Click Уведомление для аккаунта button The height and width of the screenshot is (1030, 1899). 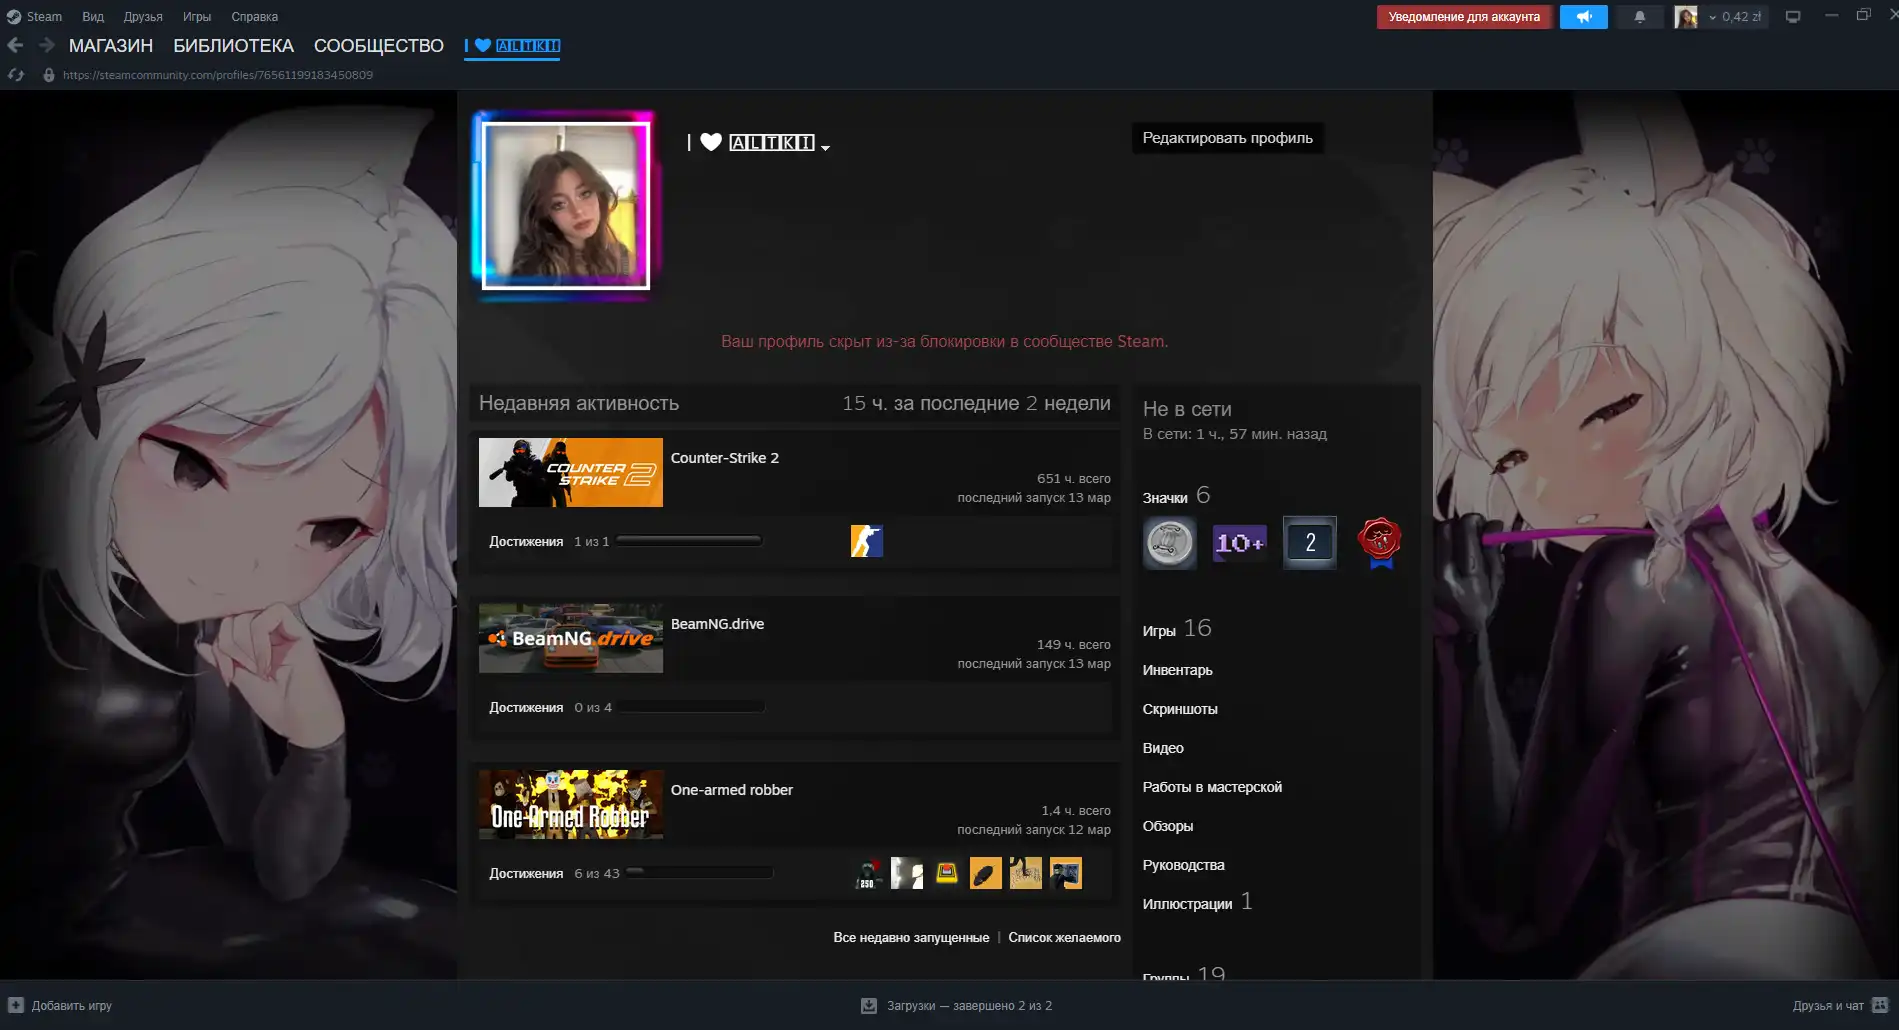pos(1464,17)
